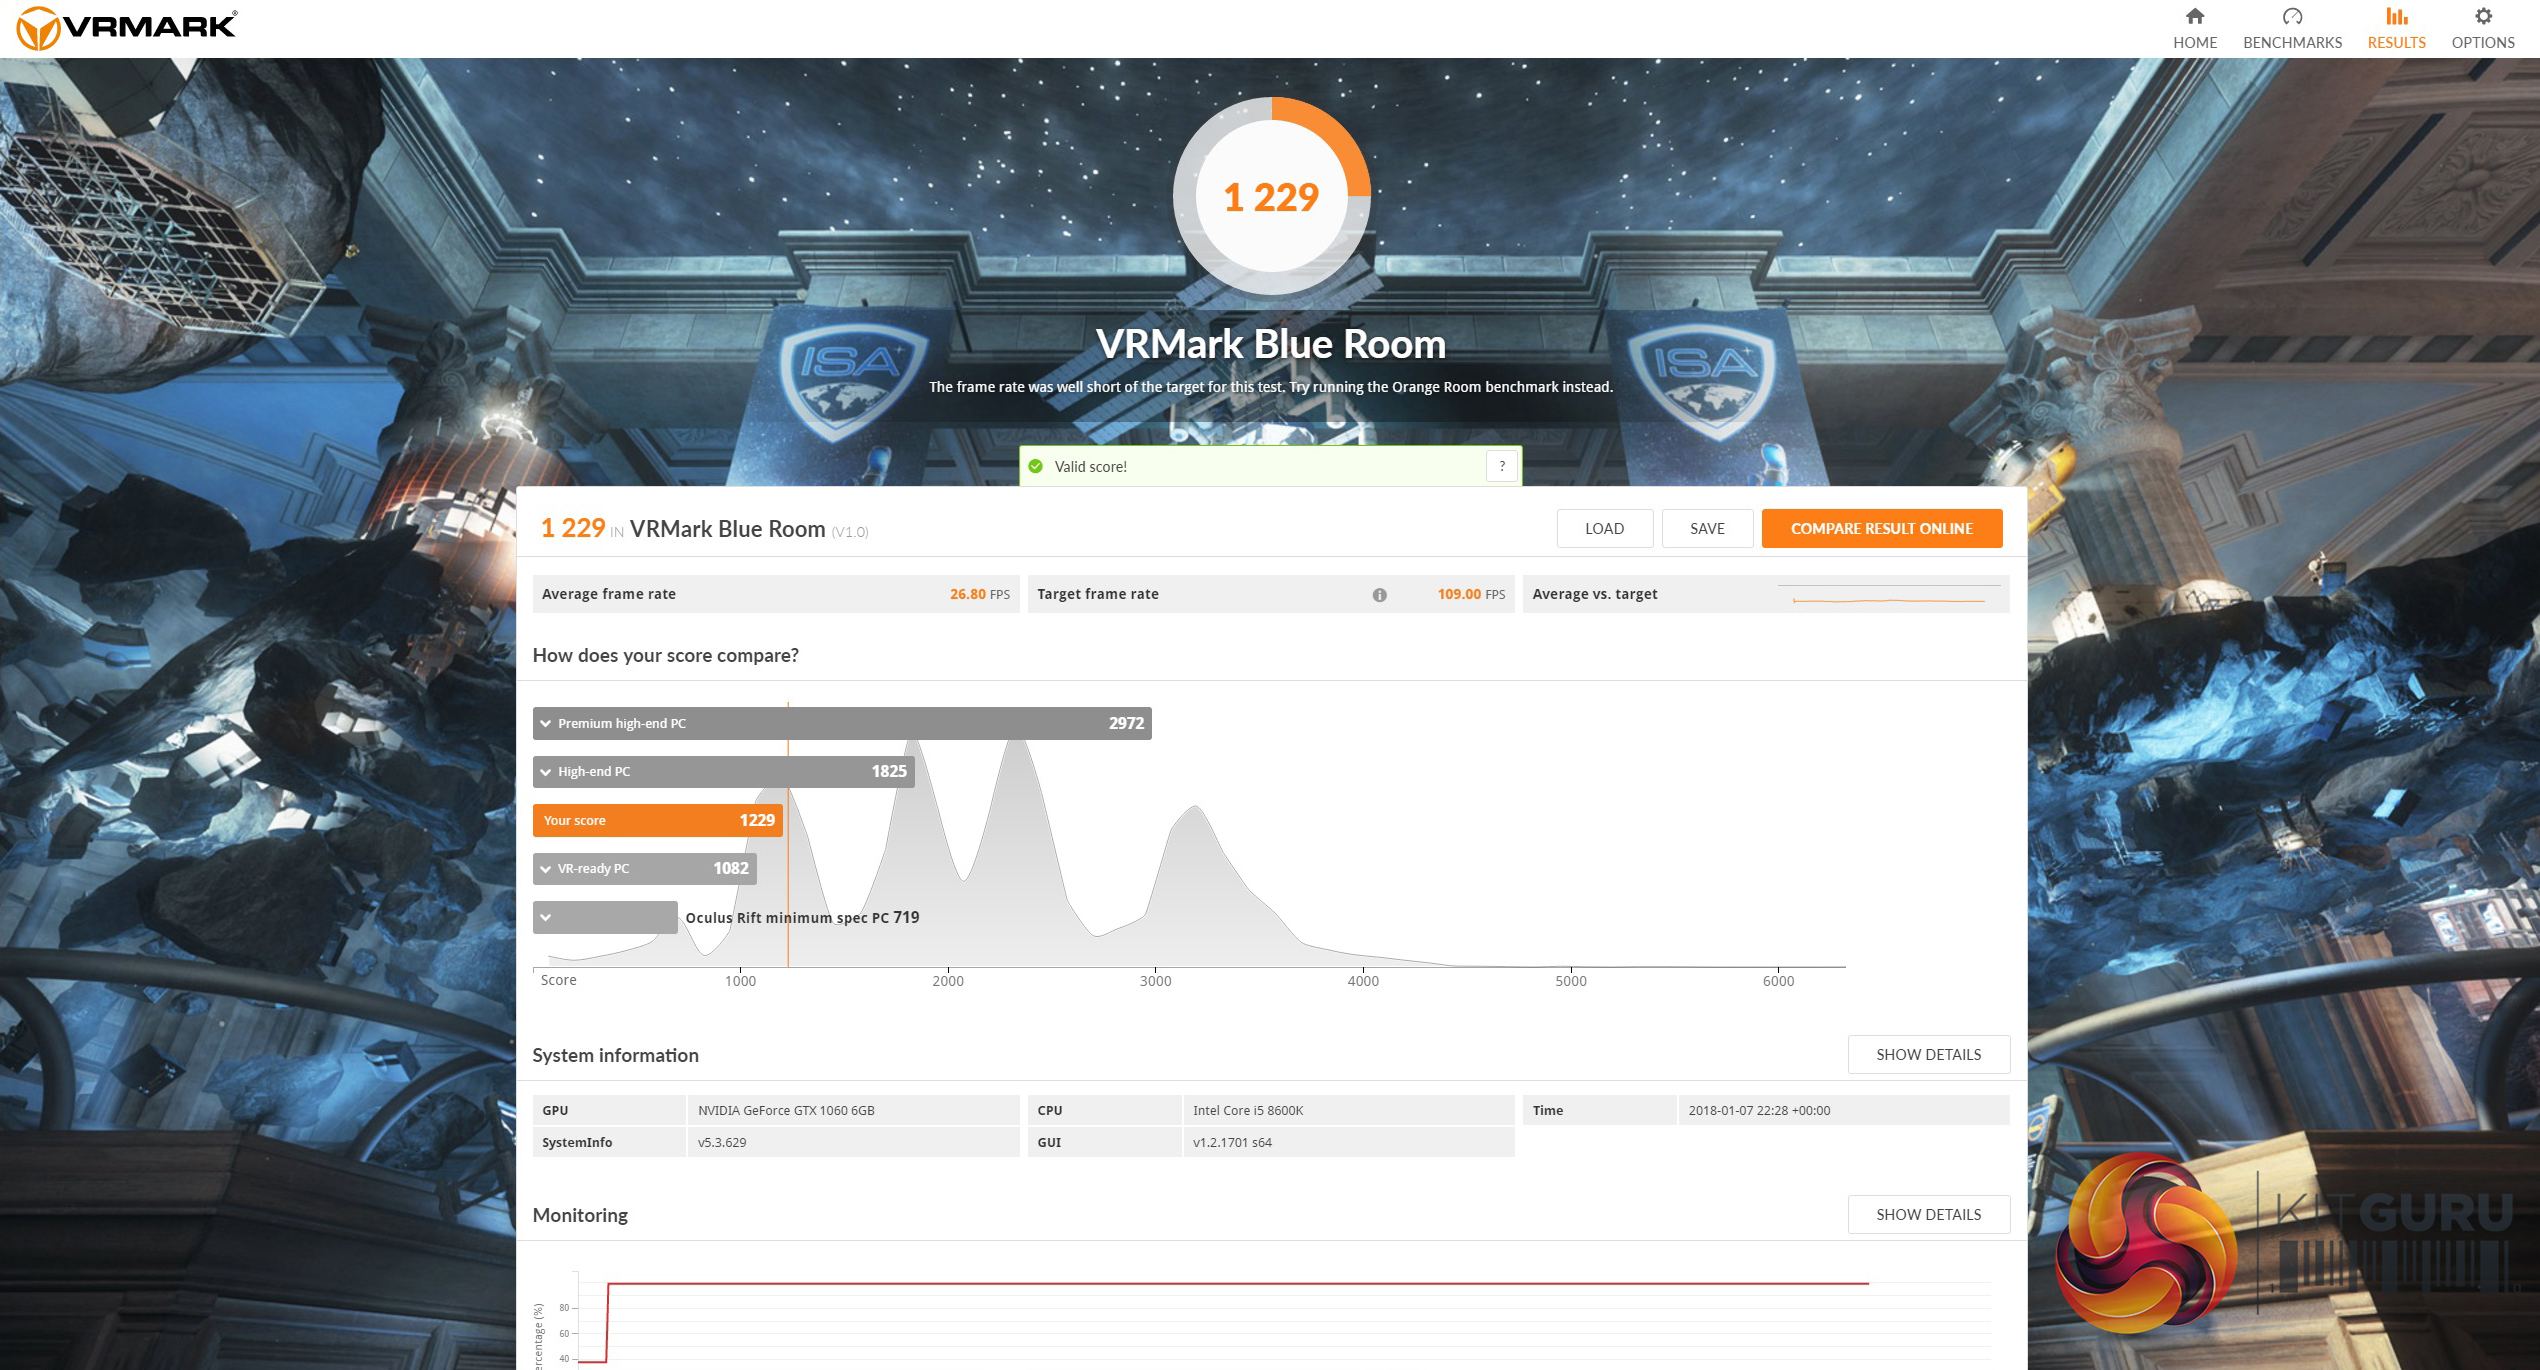Click the VRMark logo
Screen dimensions: 2540x1370
[x=127, y=27]
